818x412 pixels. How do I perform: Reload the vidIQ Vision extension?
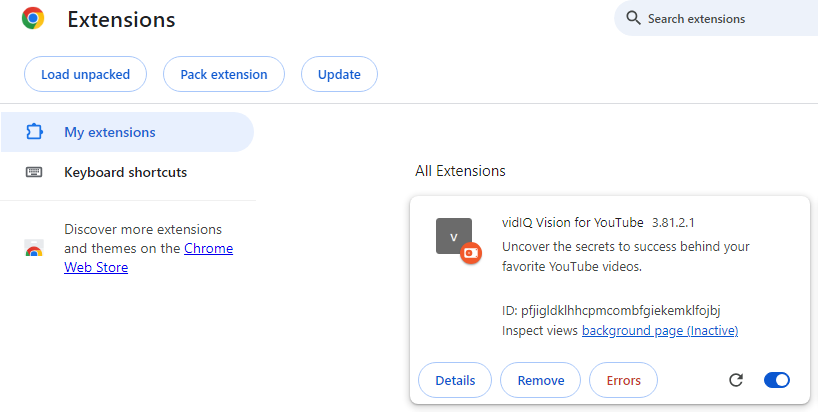(x=736, y=380)
